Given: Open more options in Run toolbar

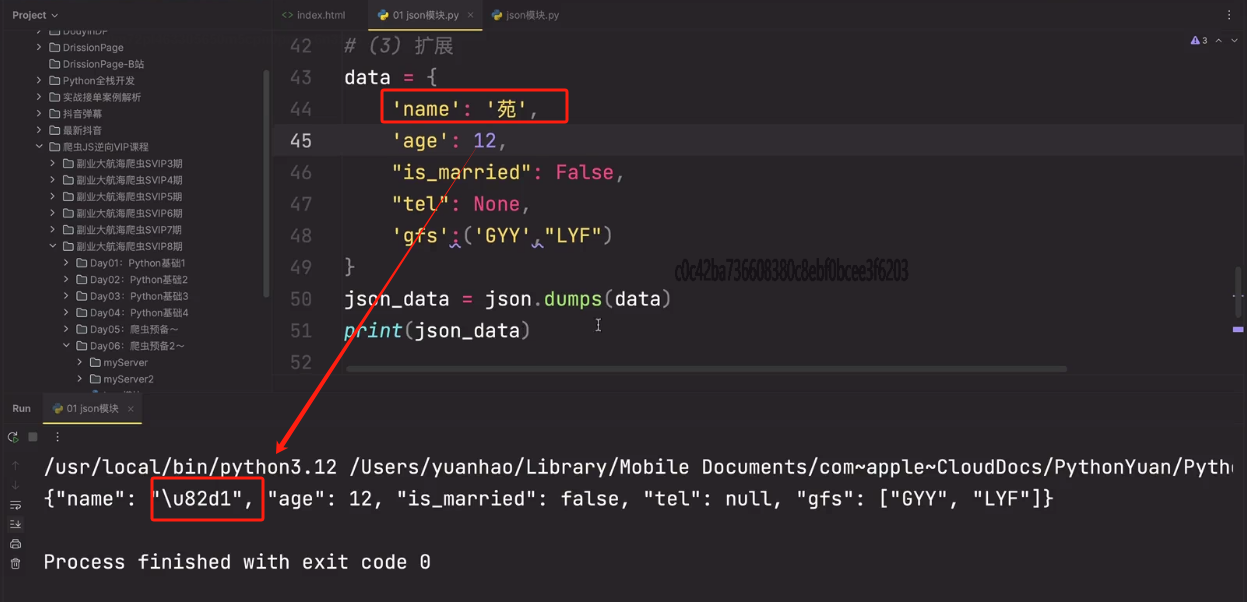Looking at the screenshot, I should point(57,437).
